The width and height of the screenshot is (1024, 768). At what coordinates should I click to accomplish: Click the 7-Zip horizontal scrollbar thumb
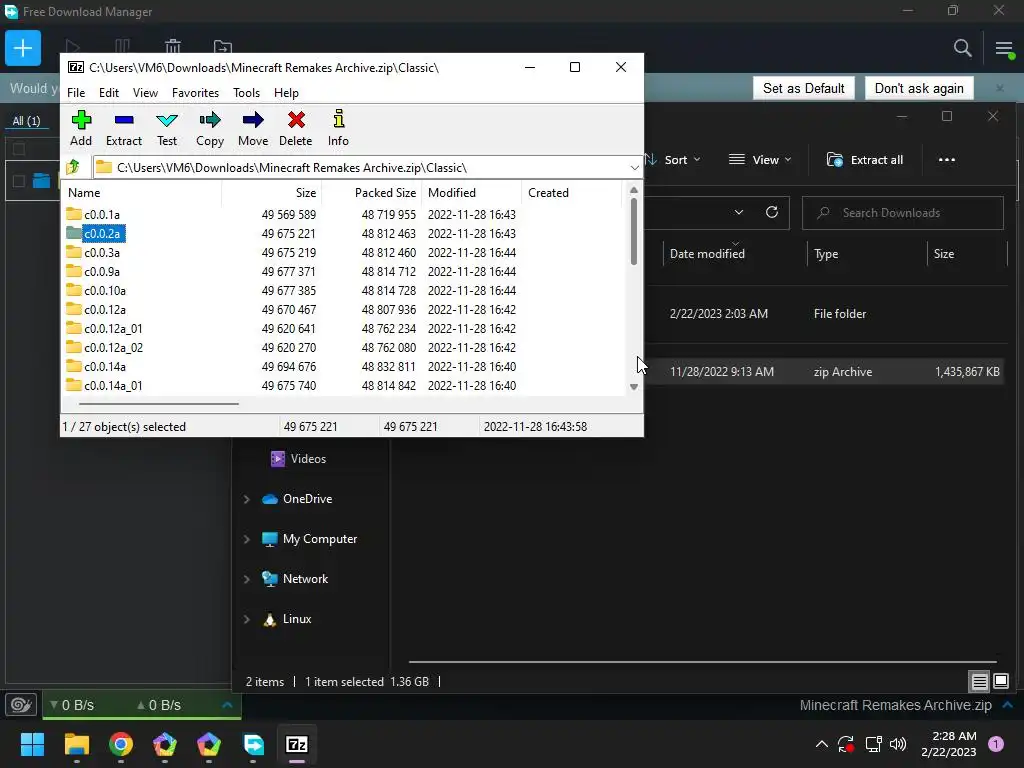pos(159,404)
